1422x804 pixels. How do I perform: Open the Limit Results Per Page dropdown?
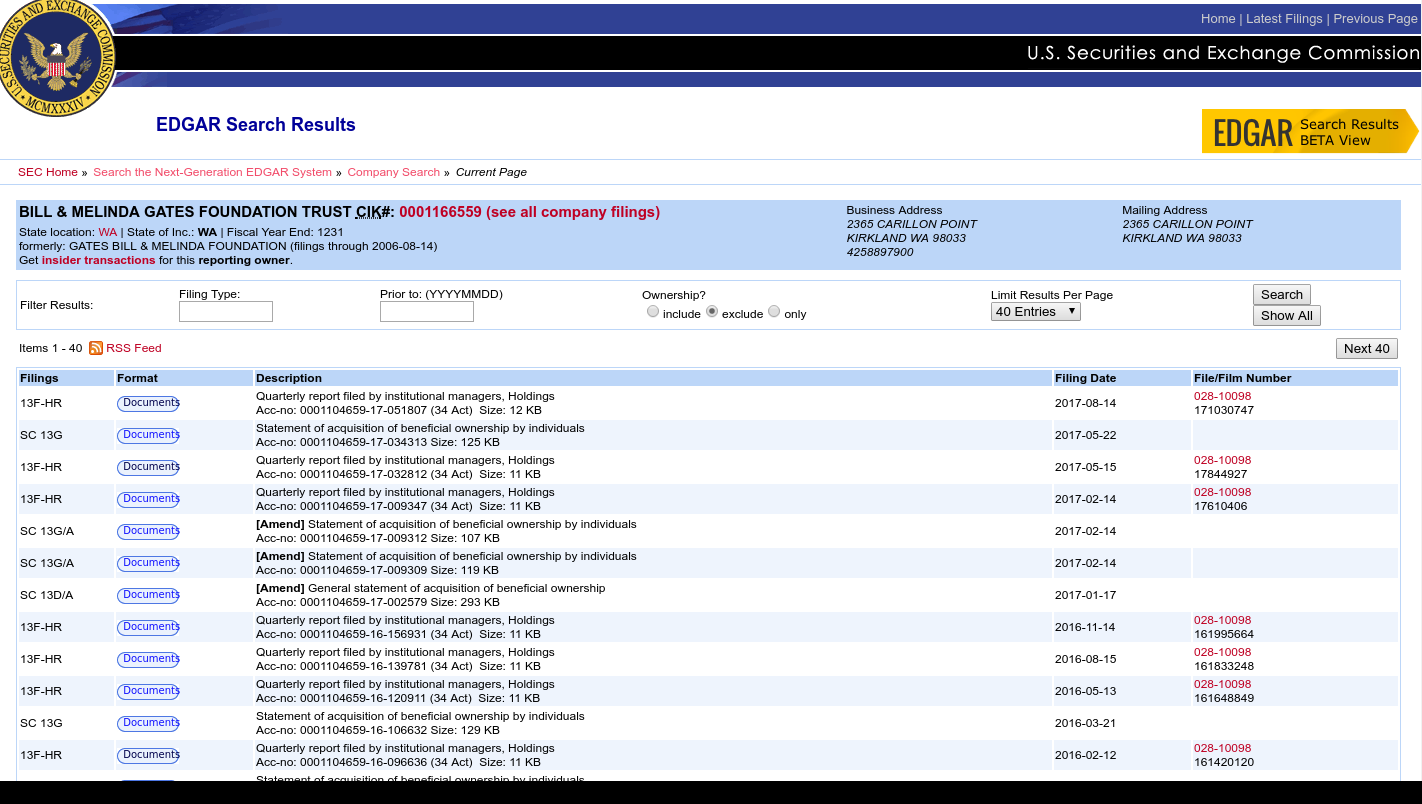coord(1036,312)
